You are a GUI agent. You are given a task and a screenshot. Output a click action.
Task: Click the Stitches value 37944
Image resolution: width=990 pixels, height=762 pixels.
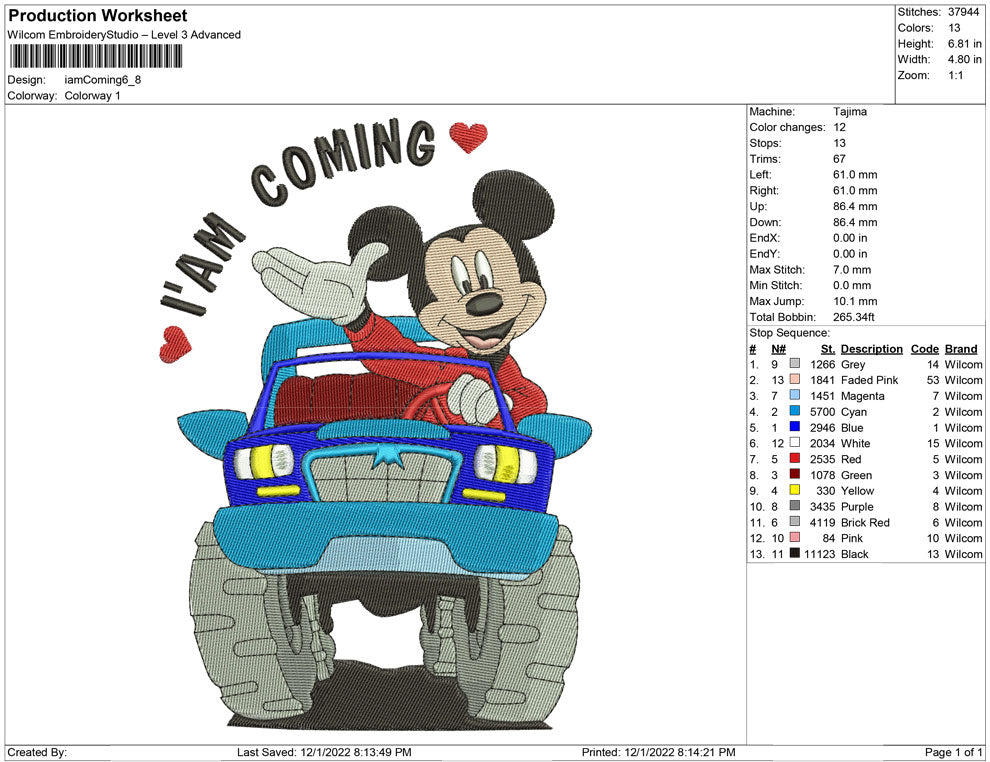[x=963, y=12]
